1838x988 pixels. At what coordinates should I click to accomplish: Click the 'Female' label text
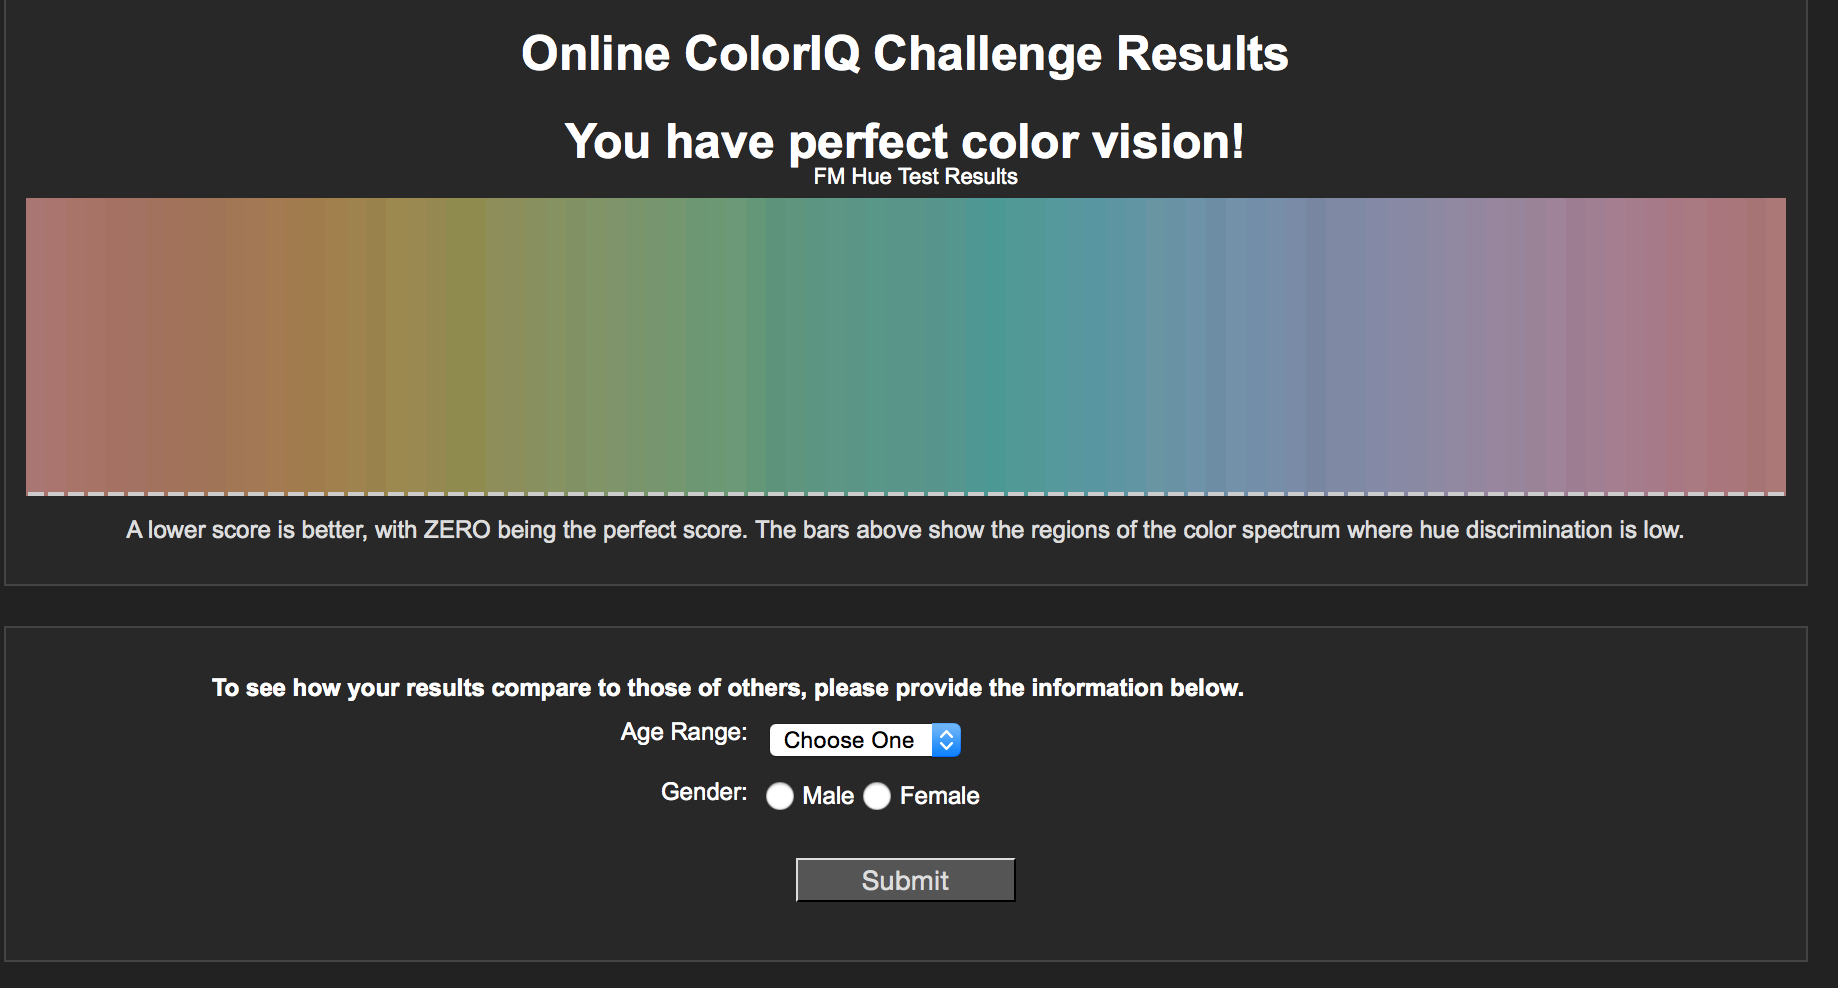[940, 796]
